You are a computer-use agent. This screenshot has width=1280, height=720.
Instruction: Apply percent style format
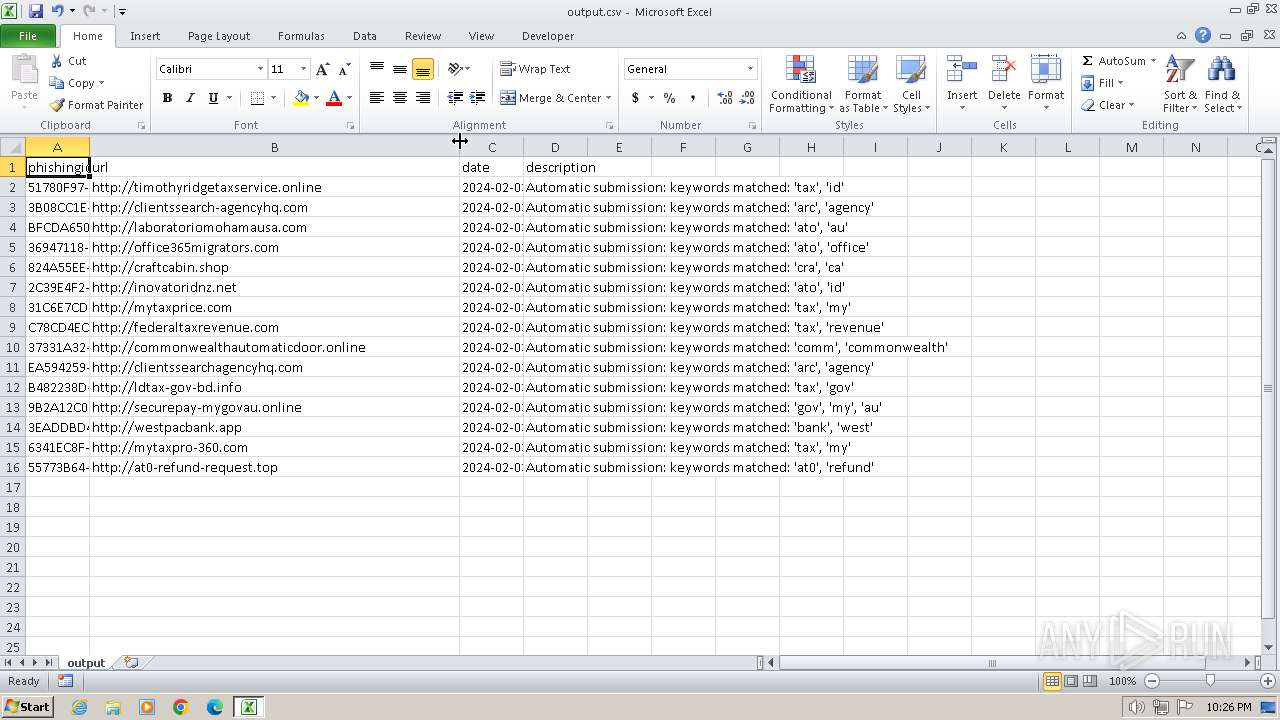tap(669, 98)
